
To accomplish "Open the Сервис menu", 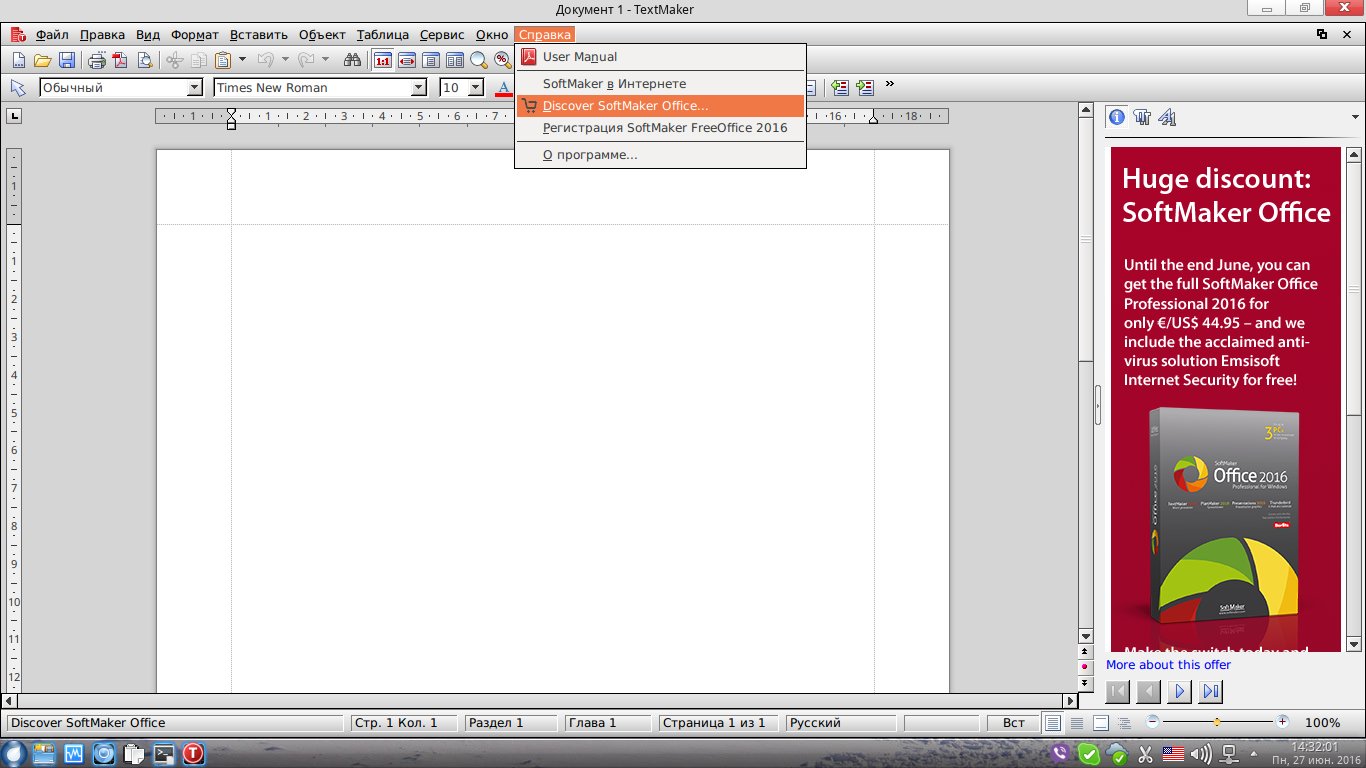I will (442, 35).
